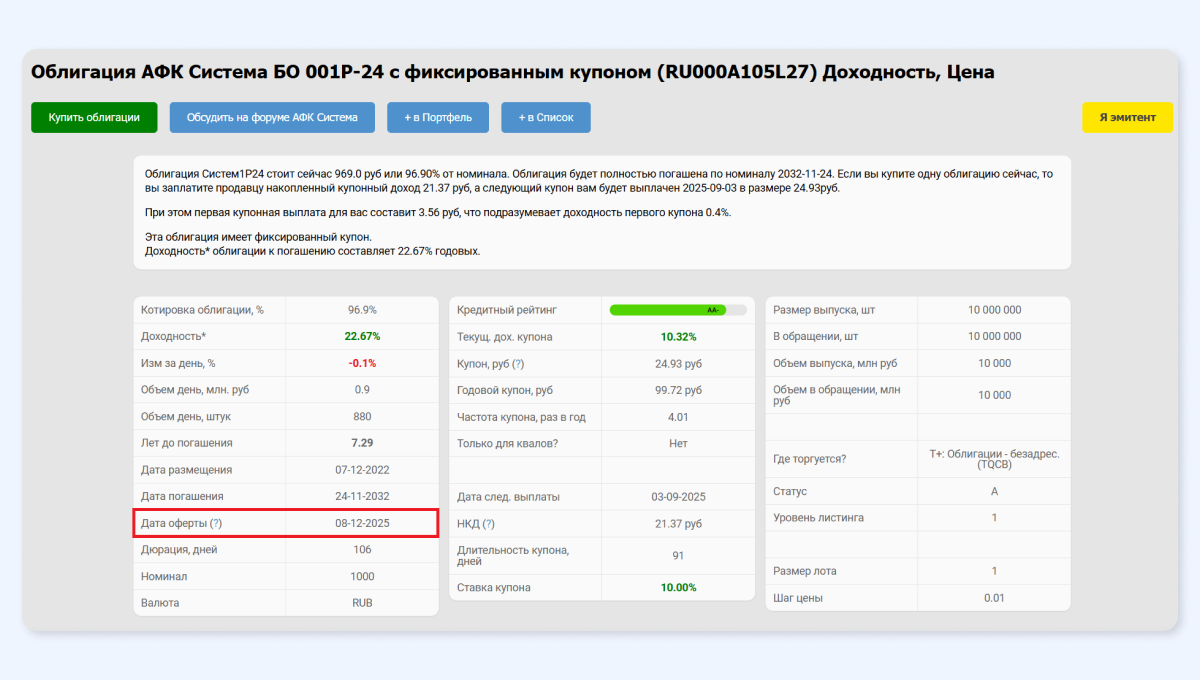Select the "96.9%" quote value
The width and height of the screenshot is (1200, 680).
362,310
